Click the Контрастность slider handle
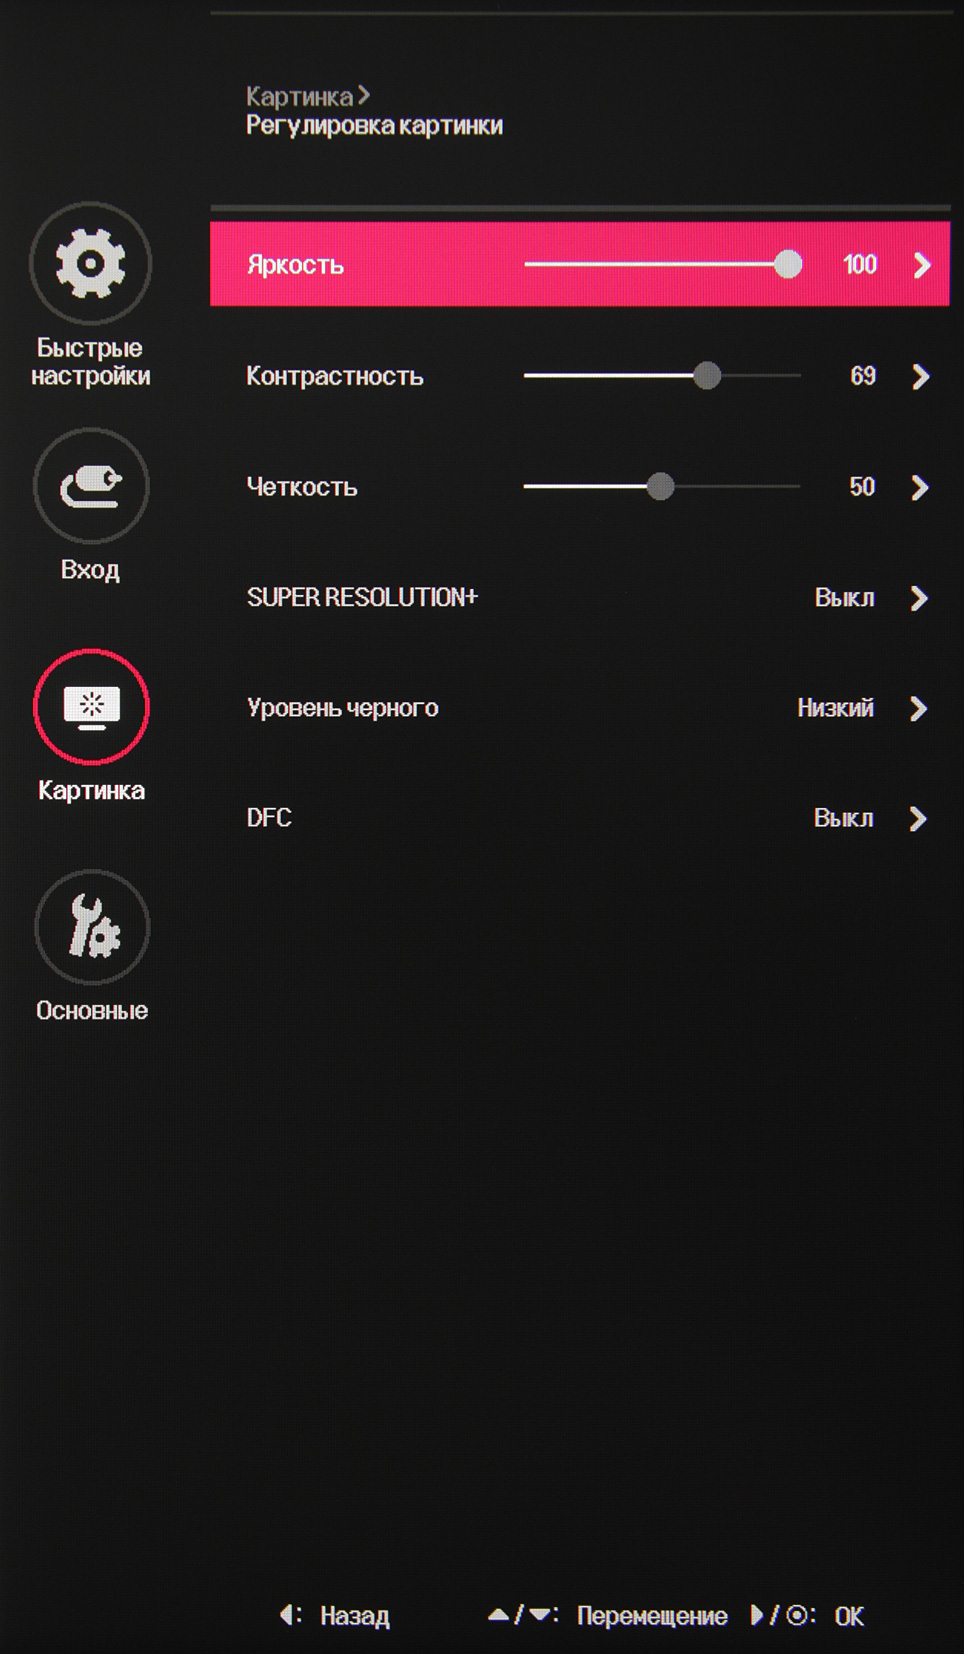This screenshot has height=1654, width=964. point(707,376)
